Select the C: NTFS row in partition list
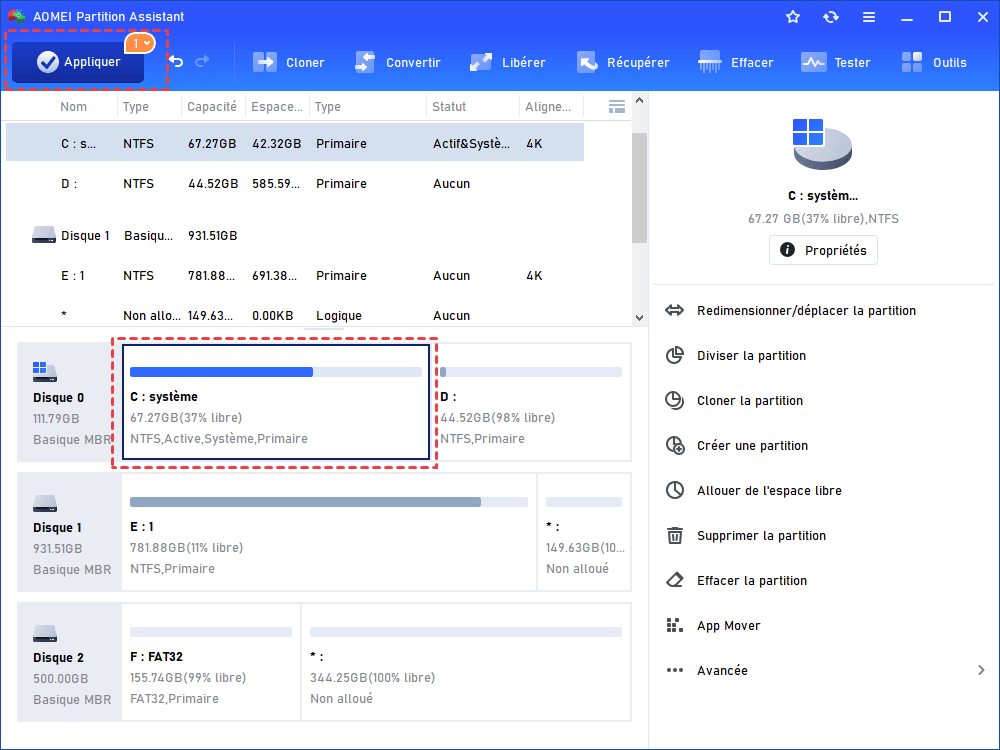1000x750 pixels. pyautogui.click(x=295, y=143)
